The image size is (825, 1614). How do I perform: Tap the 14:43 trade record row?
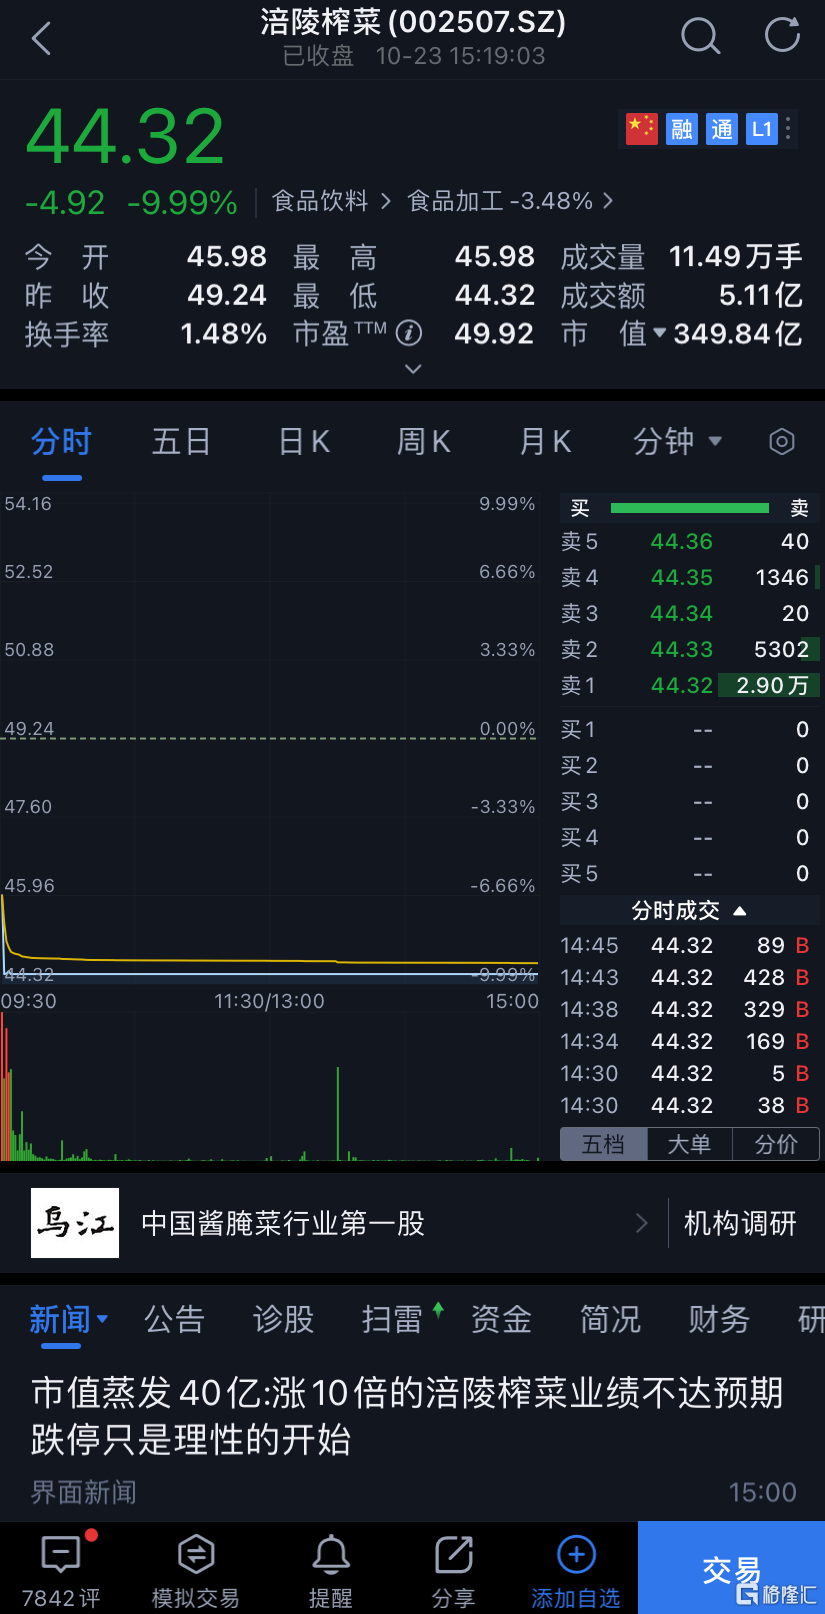coord(690,977)
